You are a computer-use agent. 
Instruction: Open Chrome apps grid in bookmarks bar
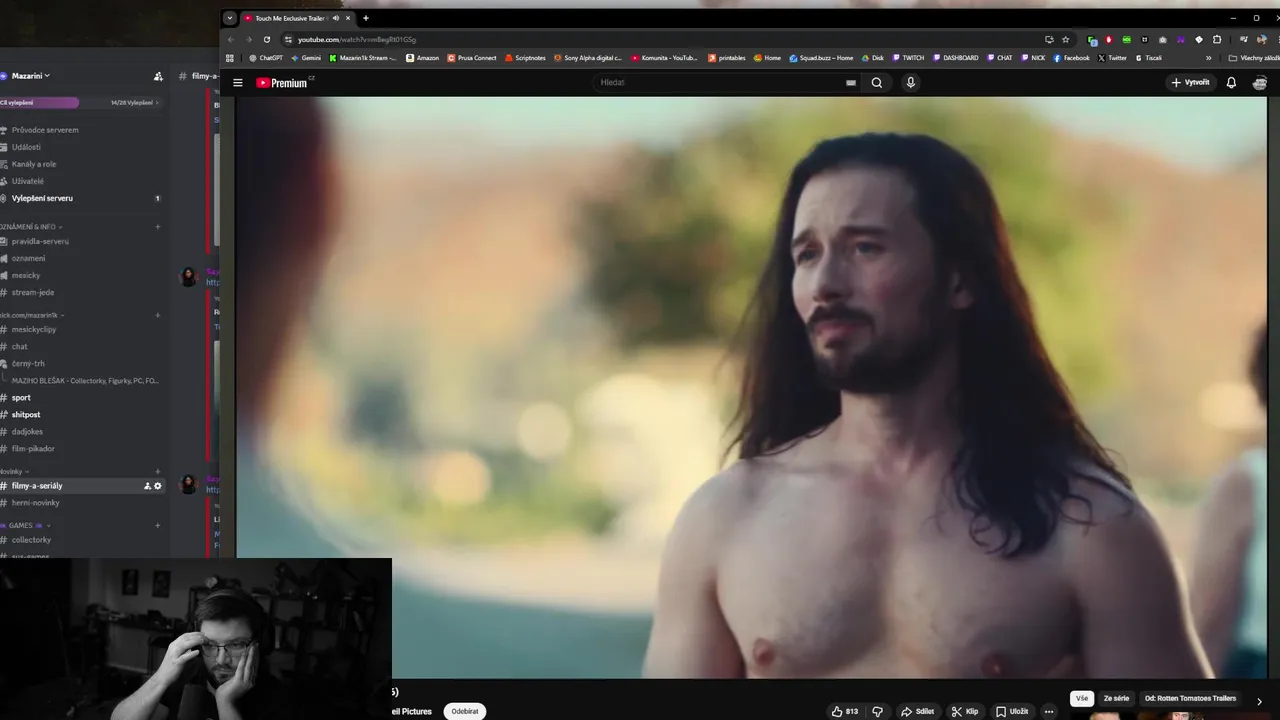pos(230,58)
